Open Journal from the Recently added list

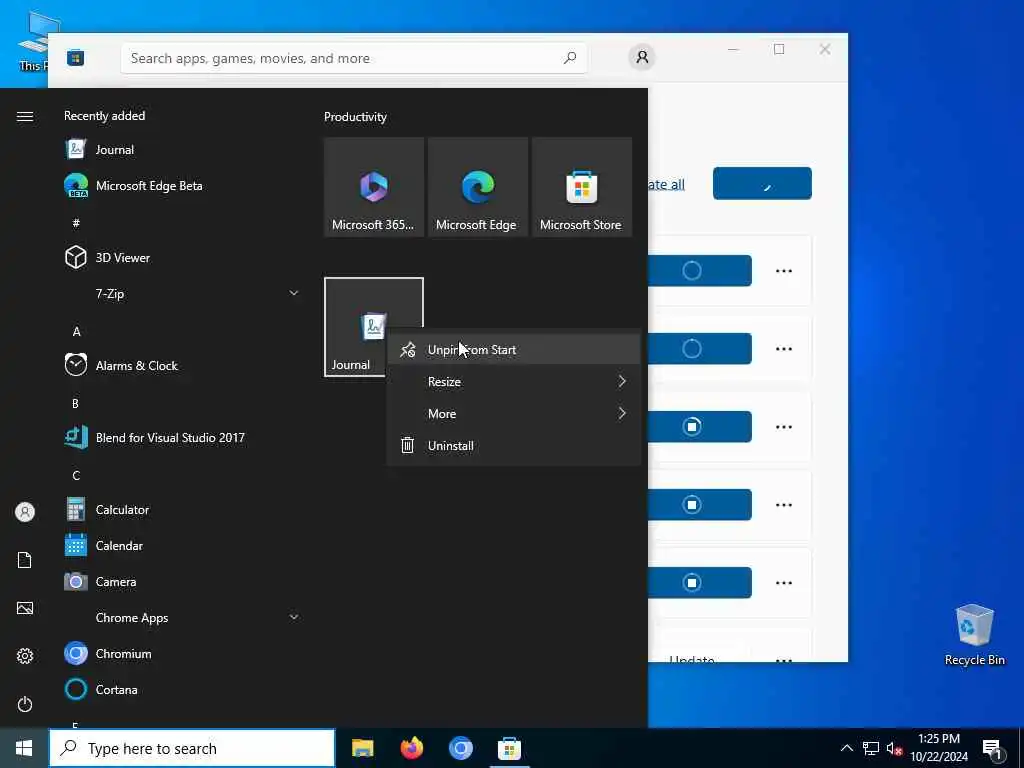pyautogui.click(x=182, y=150)
